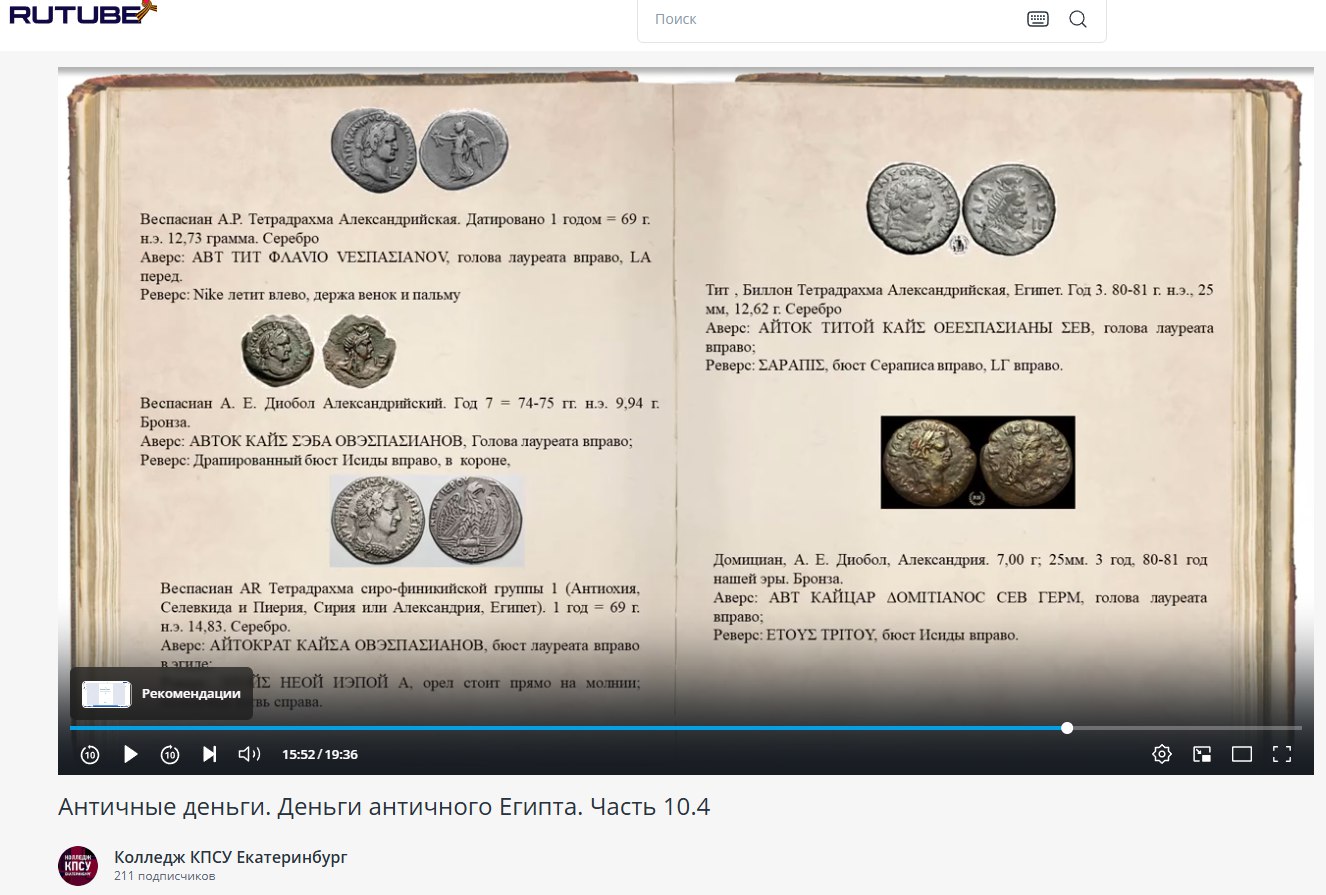This screenshot has height=895, width=1326.
Task: Click the КПСУ channel avatar
Action: [78, 866]
